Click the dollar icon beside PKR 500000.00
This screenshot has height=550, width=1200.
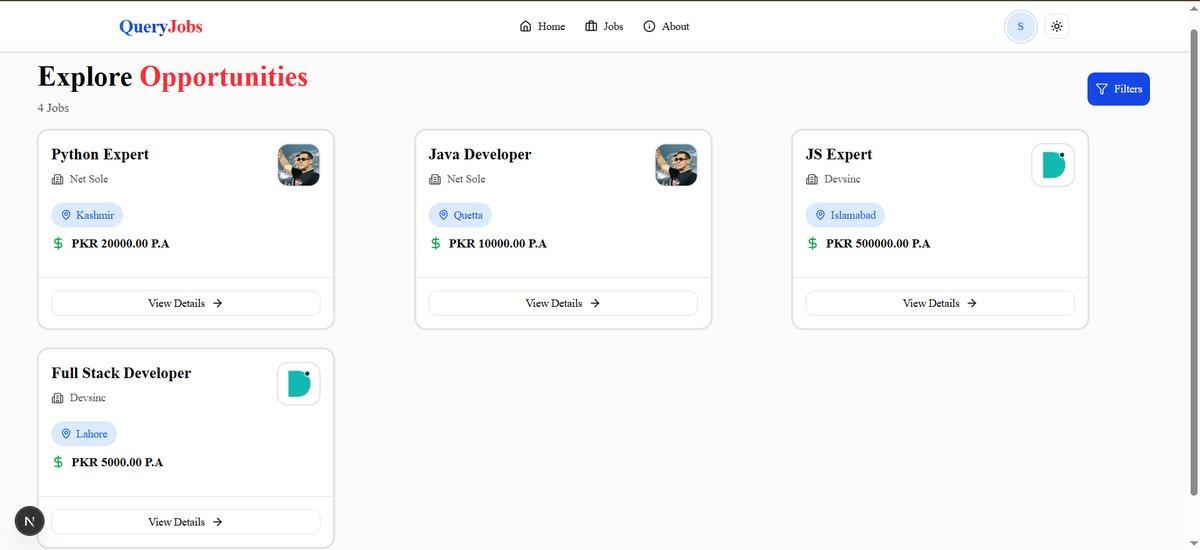tap(812, 243)
